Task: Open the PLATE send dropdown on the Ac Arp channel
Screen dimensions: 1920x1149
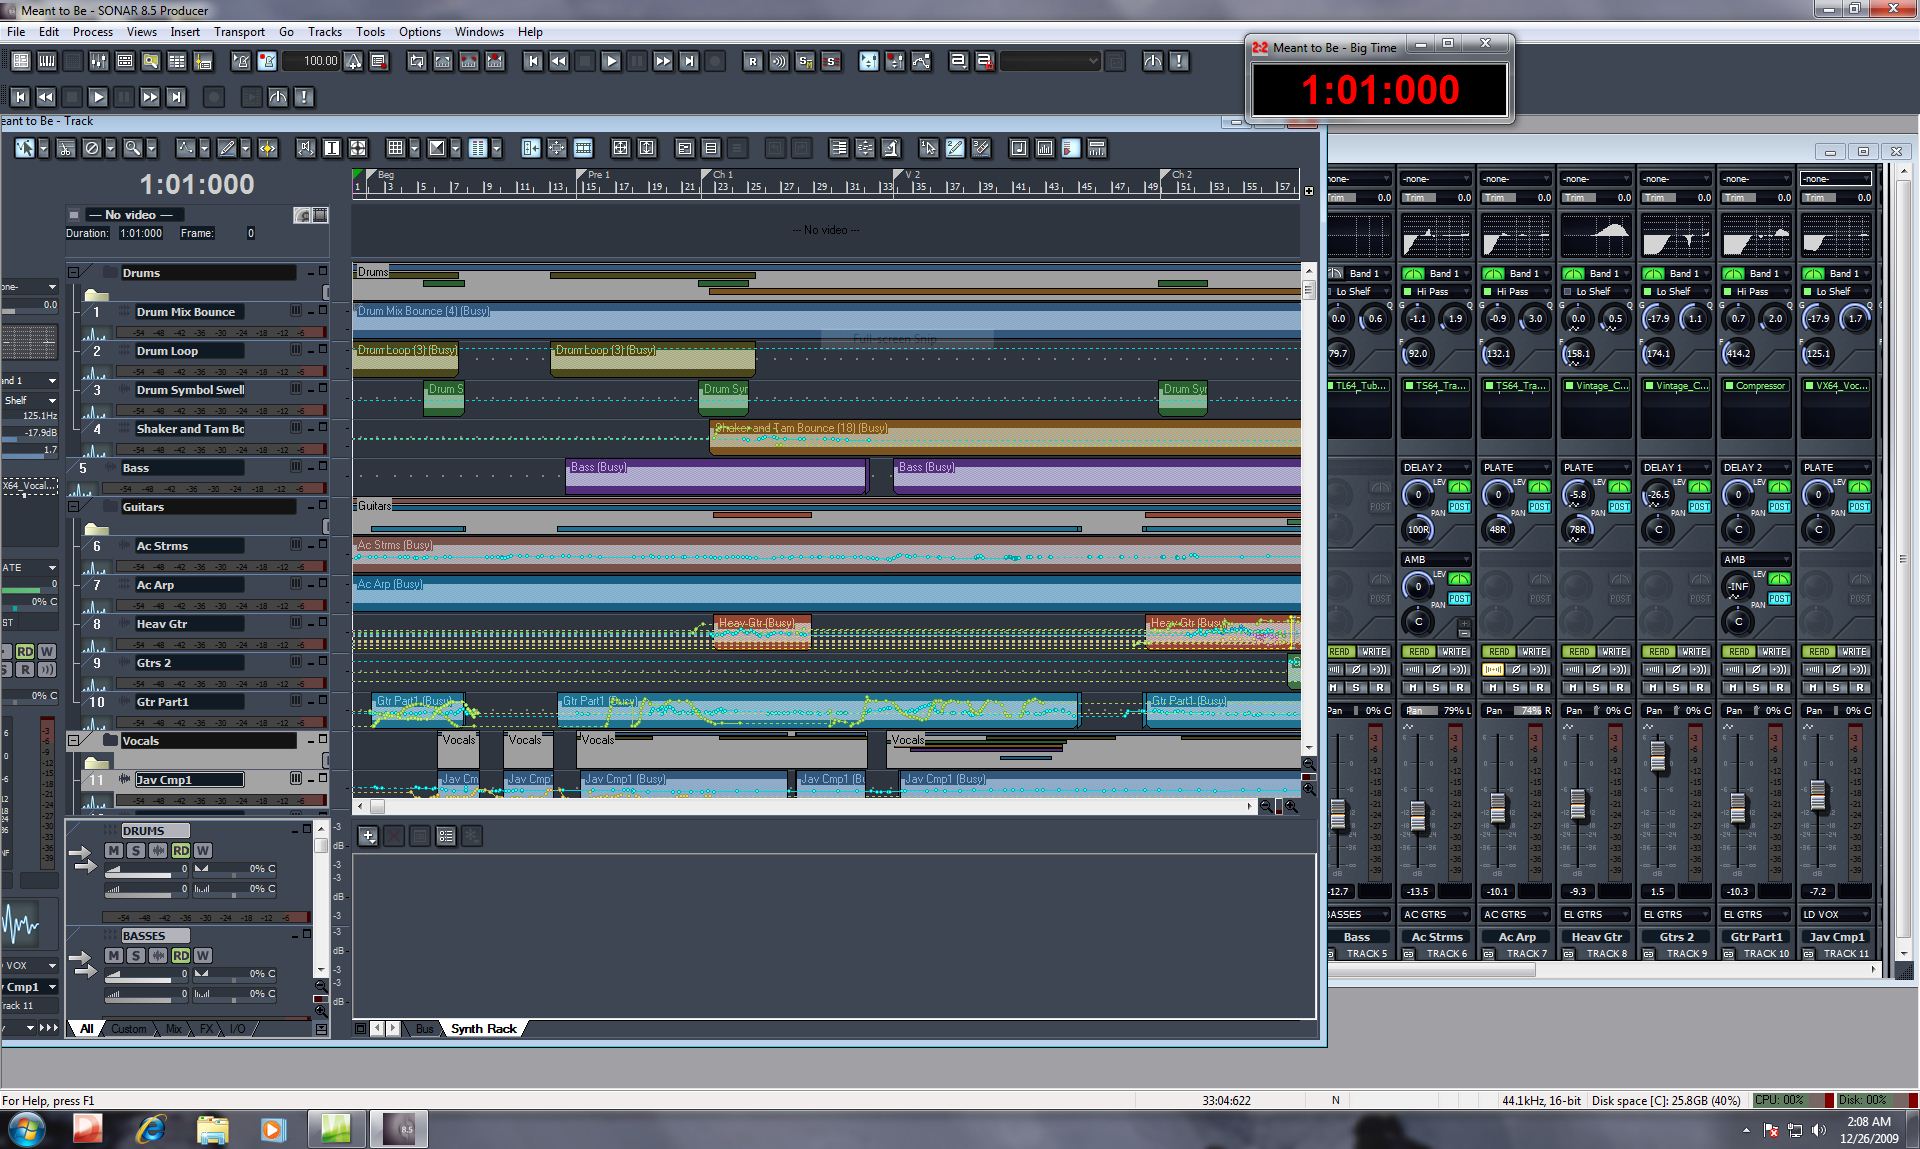Action: tap(1516, 467)
